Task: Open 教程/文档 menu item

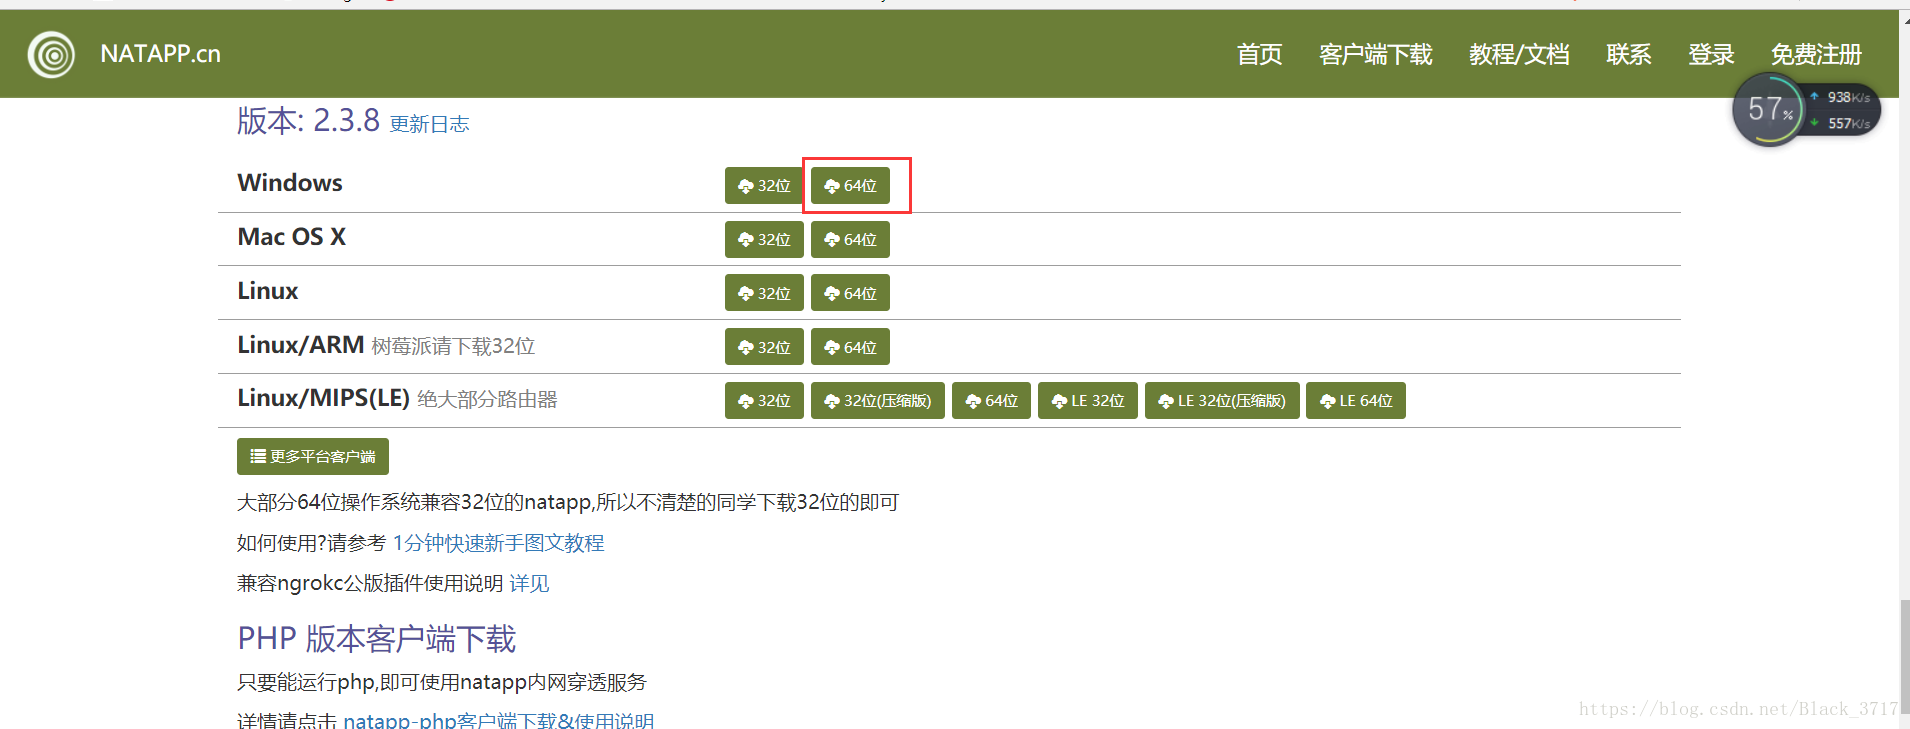Action: point(1519,54)
